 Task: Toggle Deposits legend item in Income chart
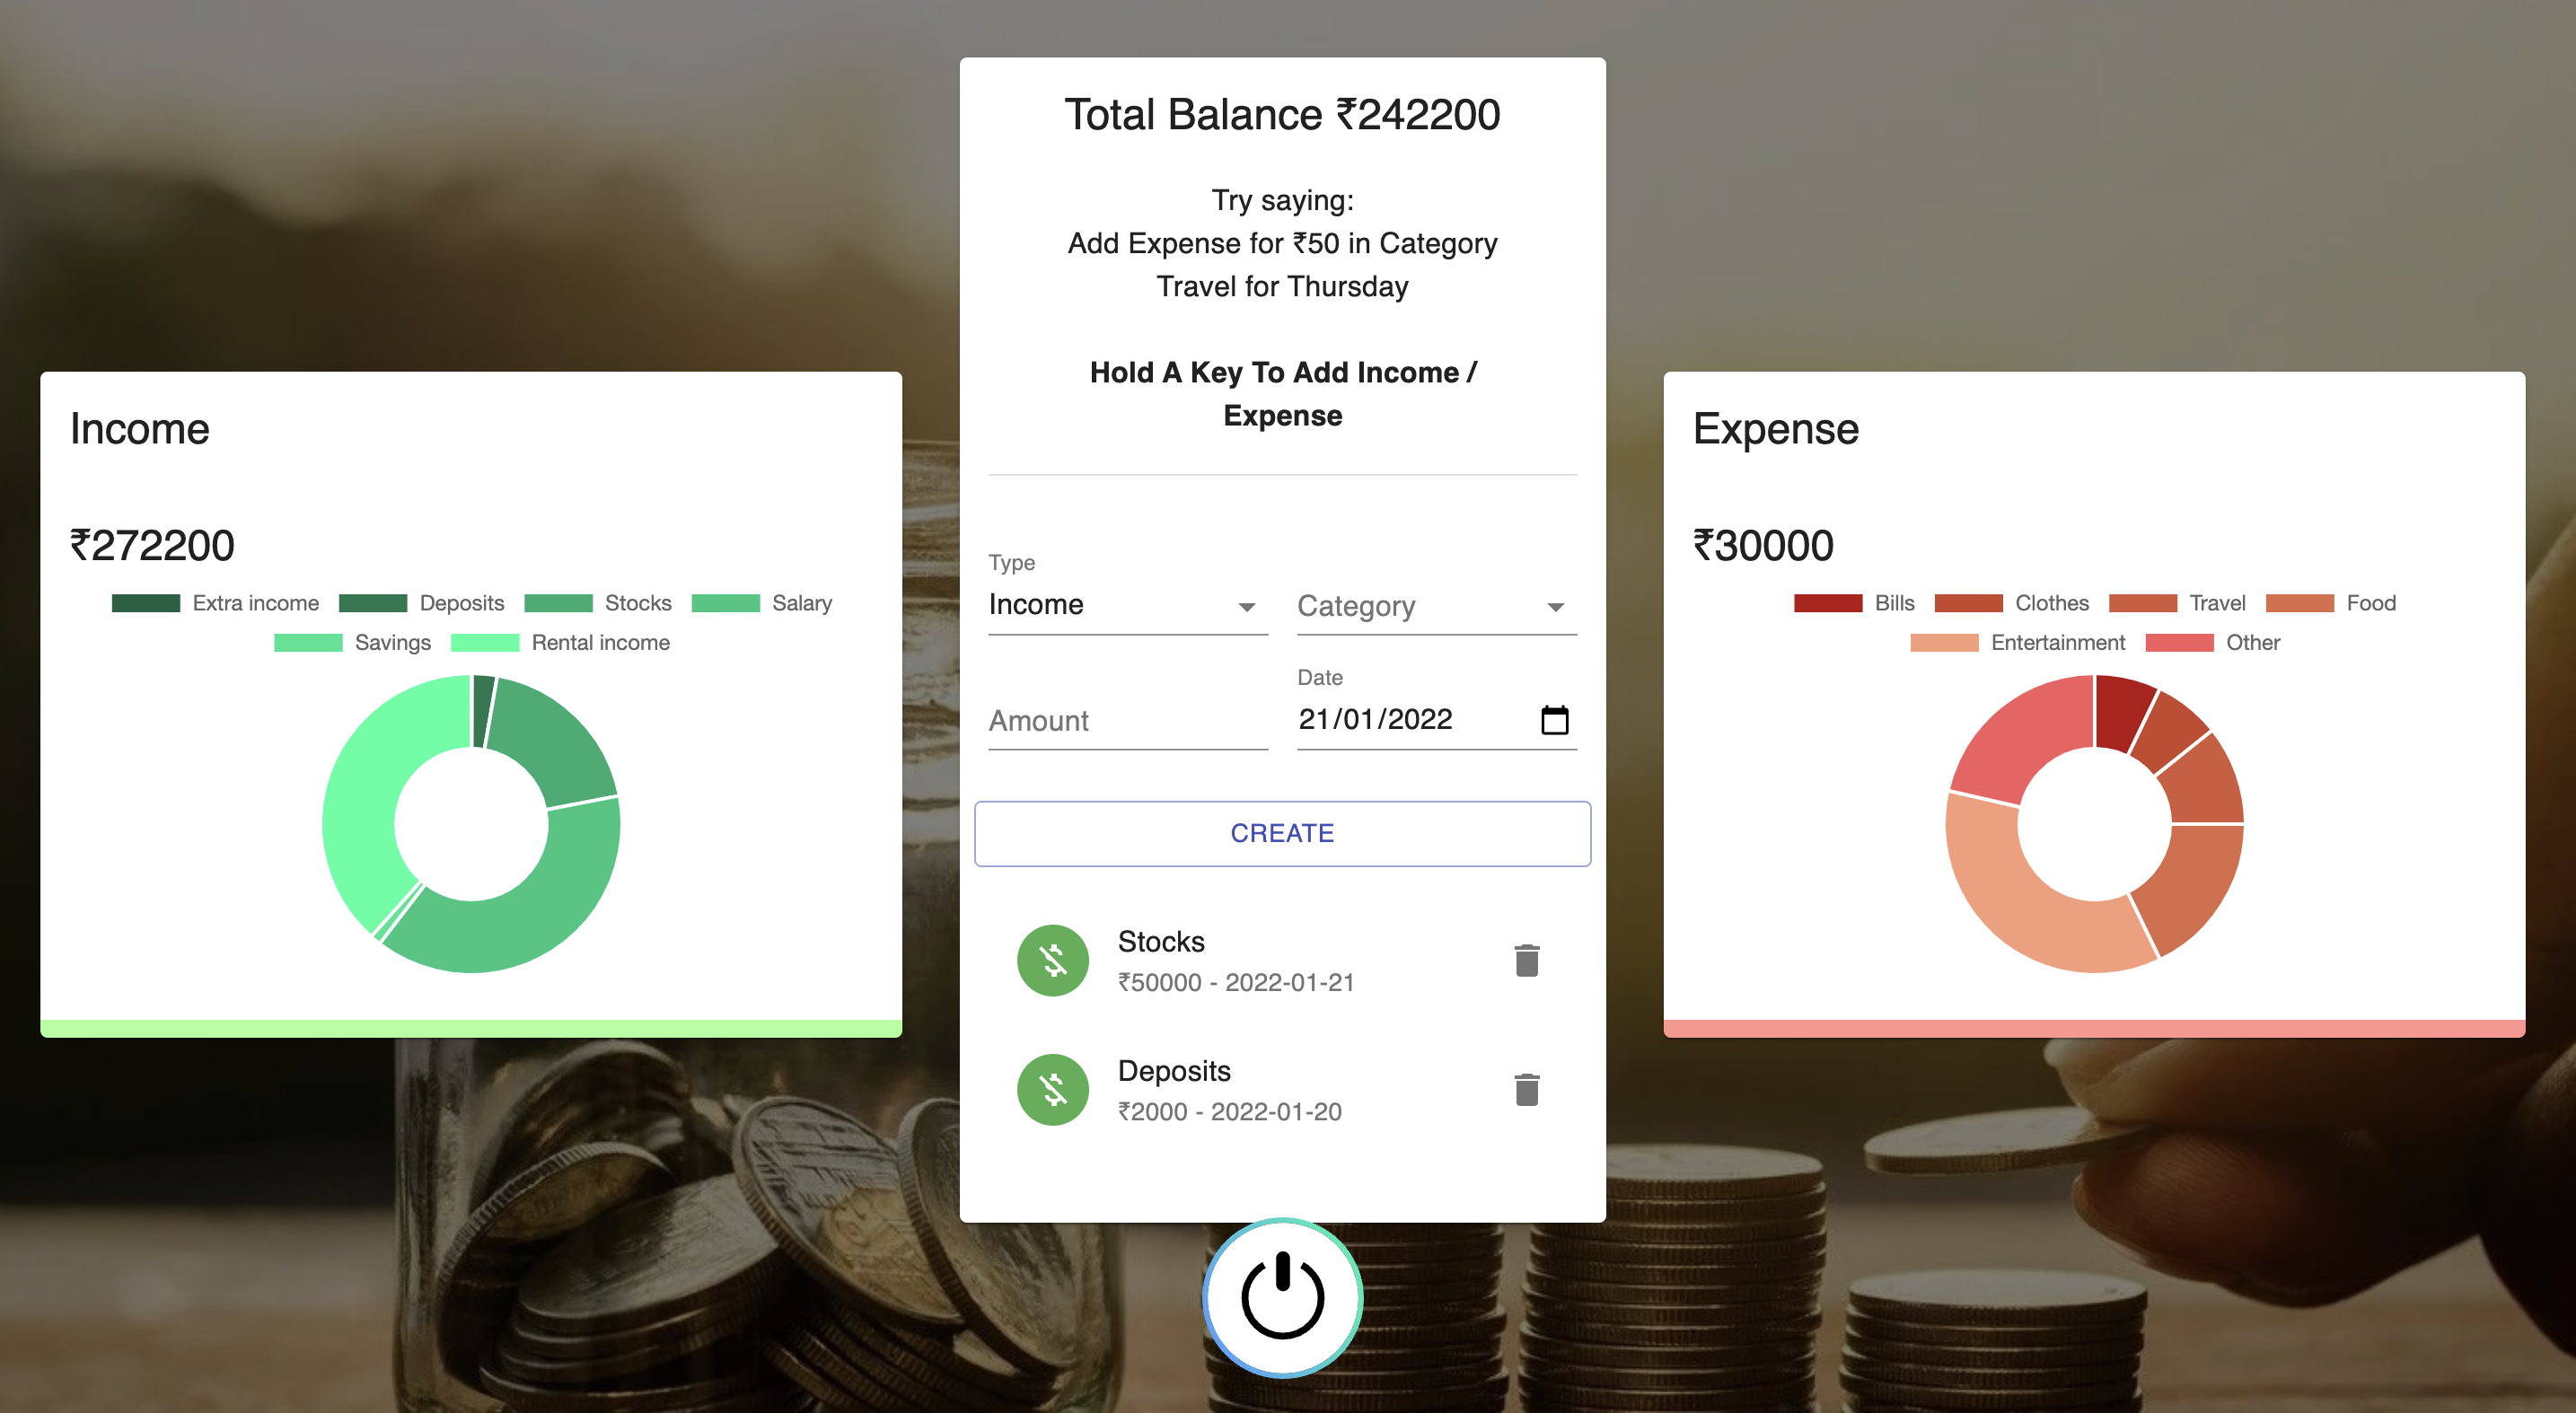(421, 603)
